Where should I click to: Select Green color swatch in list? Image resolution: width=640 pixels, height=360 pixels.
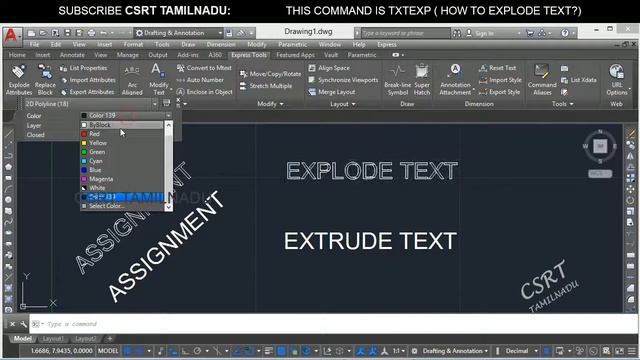[84, 152]
